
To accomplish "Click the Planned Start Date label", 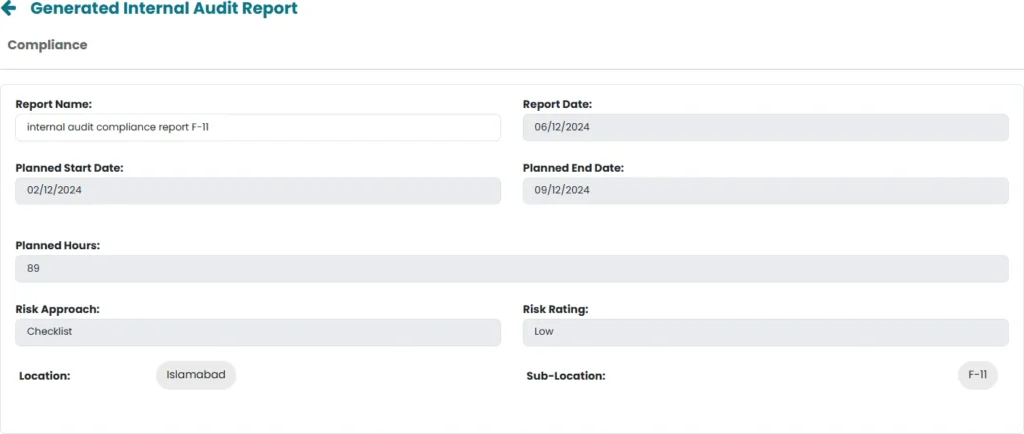I will [69, 168].
